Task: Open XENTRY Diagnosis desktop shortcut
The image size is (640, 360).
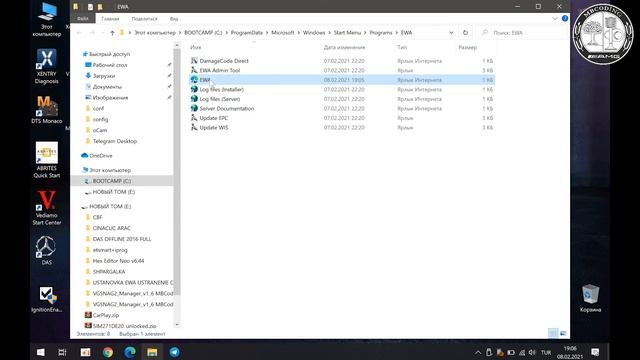Action: click(x=46, y=65)
